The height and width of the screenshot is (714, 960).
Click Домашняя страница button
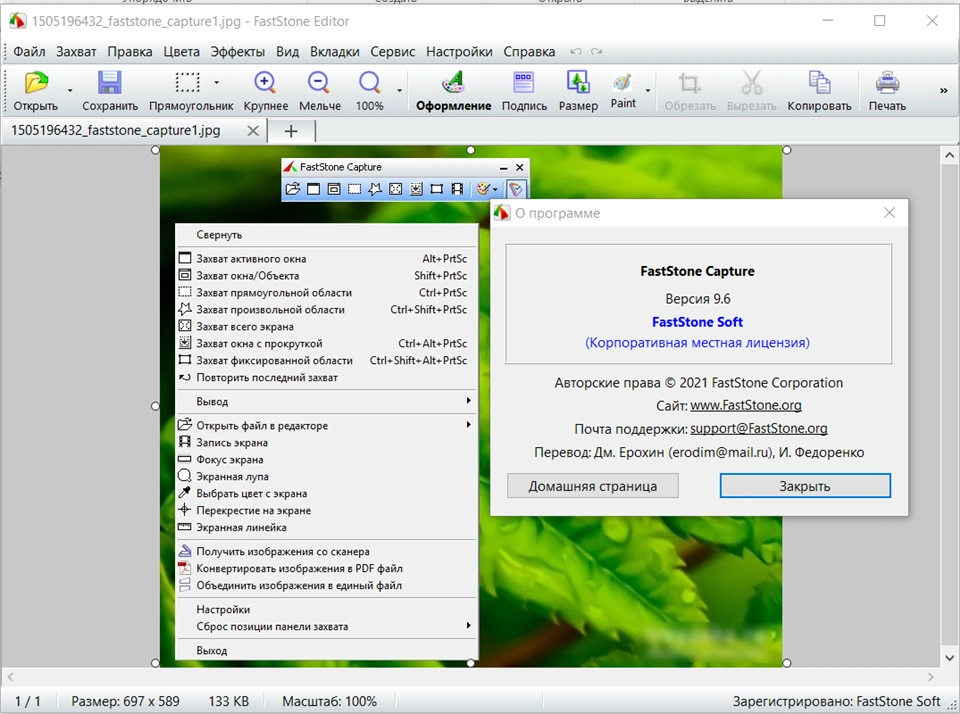[x=593, y=486]
